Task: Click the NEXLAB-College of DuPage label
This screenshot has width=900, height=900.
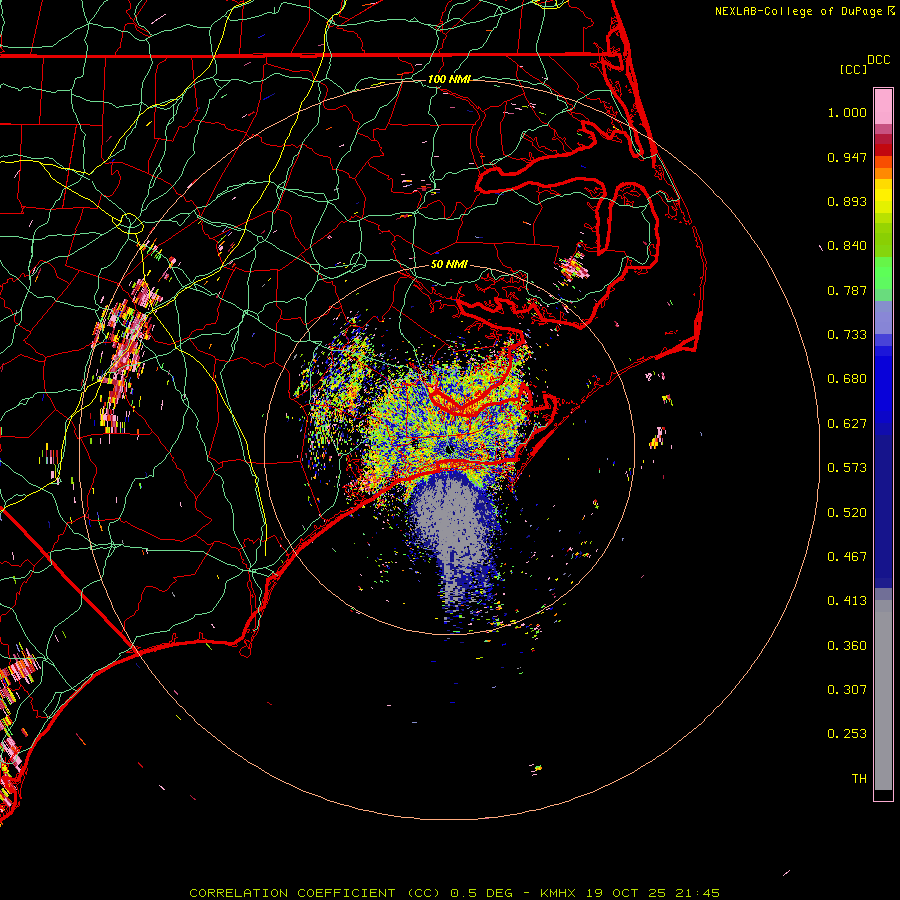Action: pyautogui.click(x=798, y=11)
